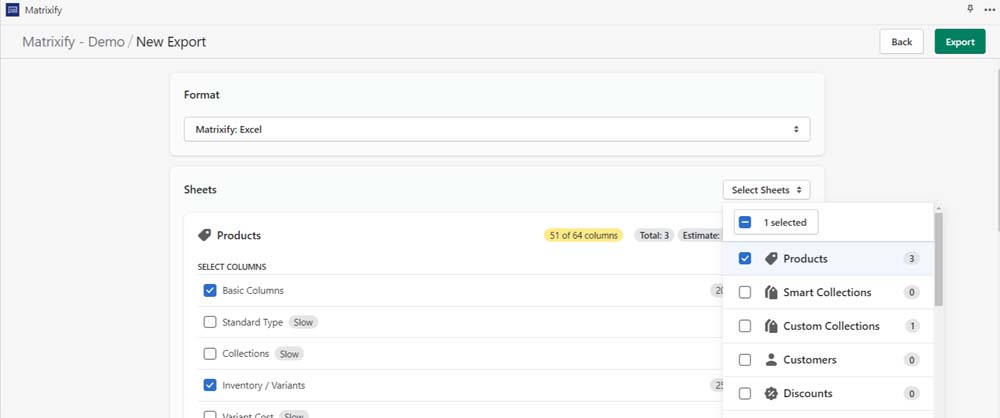Click the Slow tag beside Collections

click(289, 354)
